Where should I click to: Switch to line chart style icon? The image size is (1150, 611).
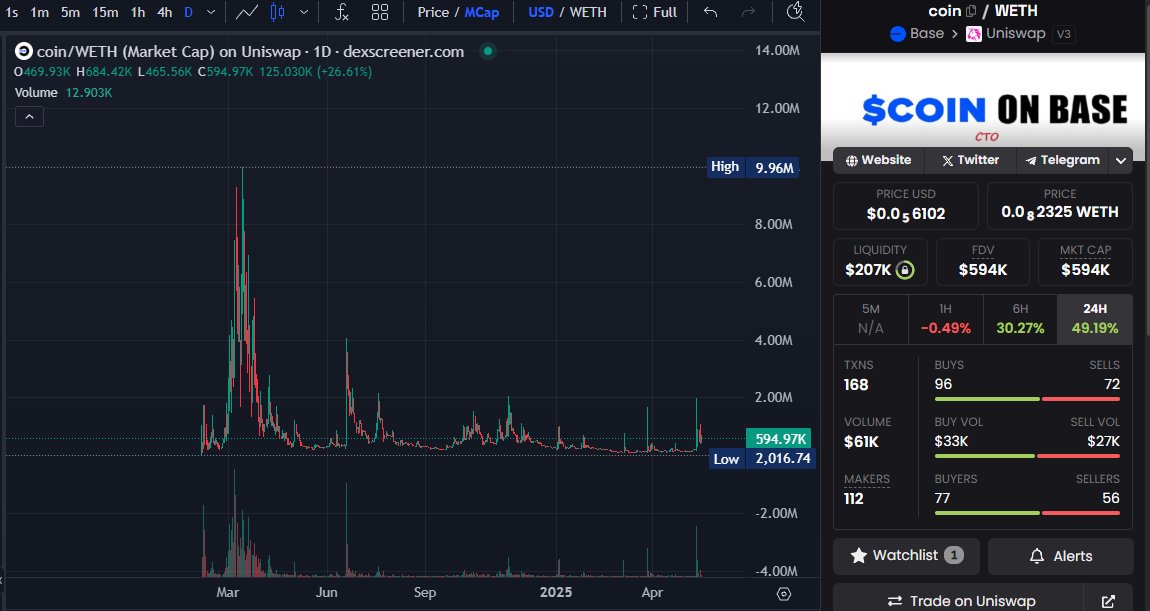pos(246,12)
